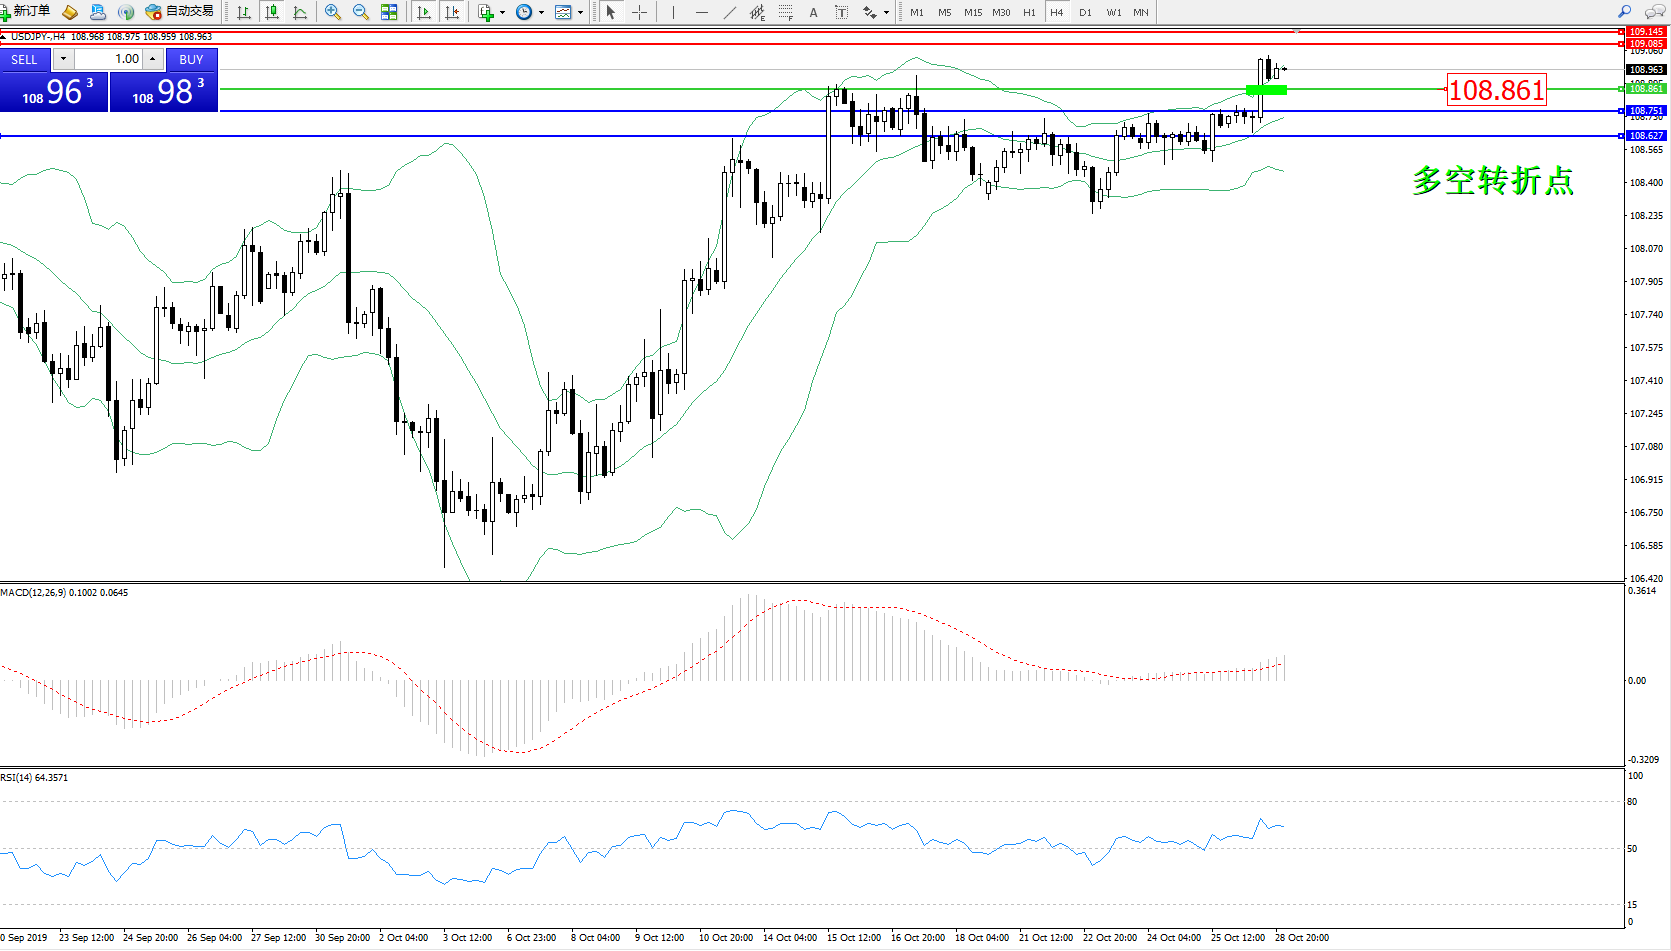This screenshot has height=951, width=1671.
Task: Open the chart templates dropdown arrow
Action: pos(580,13)
